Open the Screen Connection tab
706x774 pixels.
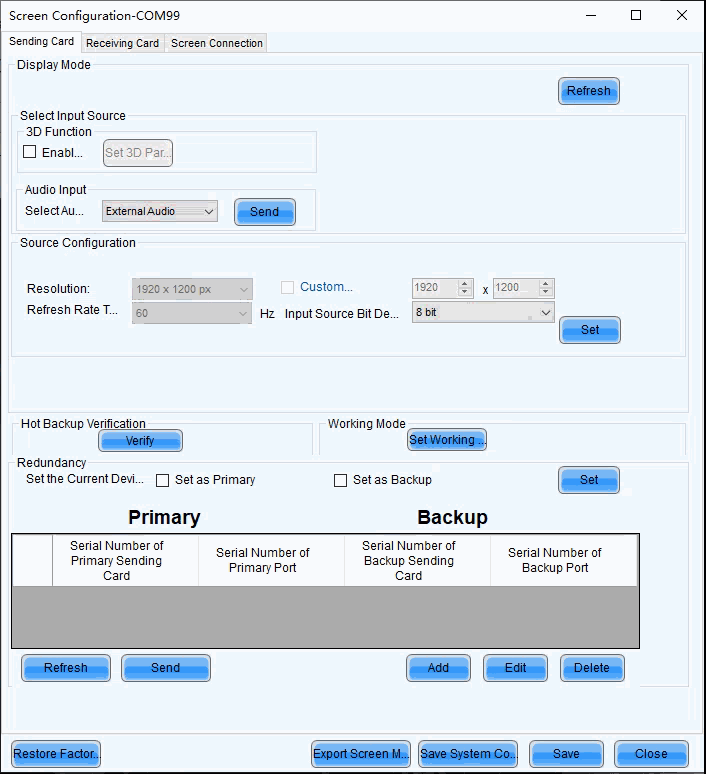coord(217,43)
